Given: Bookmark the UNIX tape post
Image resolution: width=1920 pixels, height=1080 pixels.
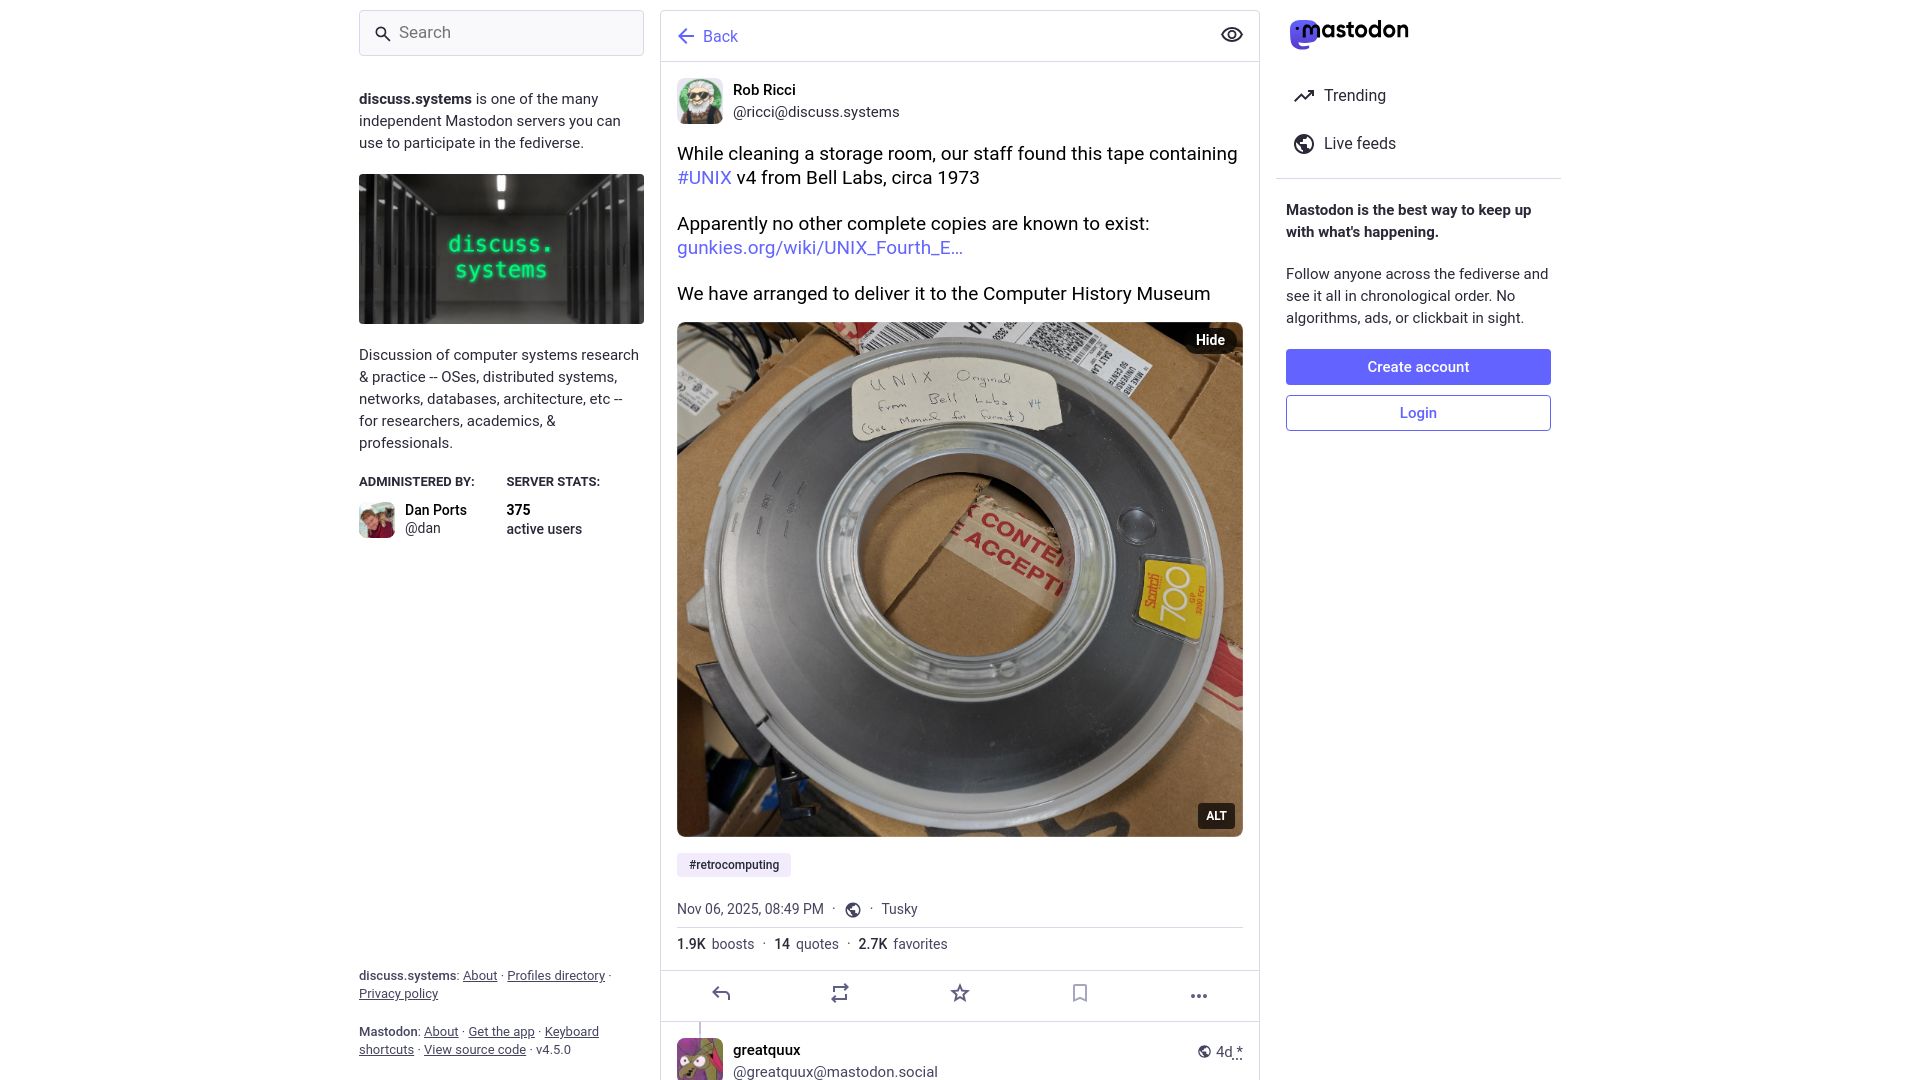Looking at the screenshot, I should click(x=1080, y=993).
